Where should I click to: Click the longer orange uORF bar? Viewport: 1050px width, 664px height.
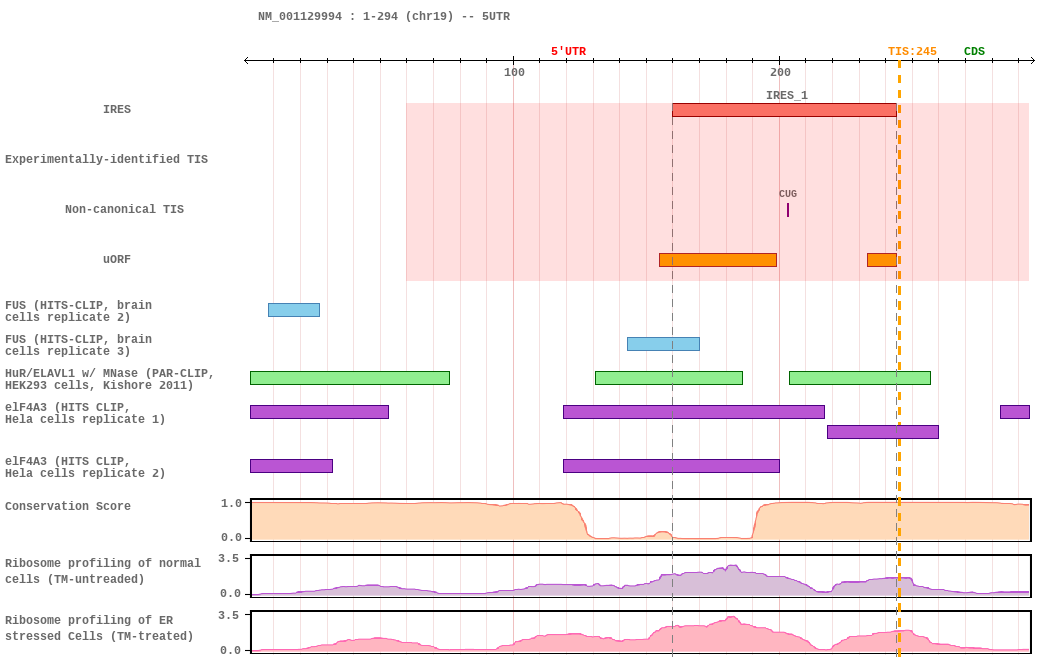coord(718,260)
